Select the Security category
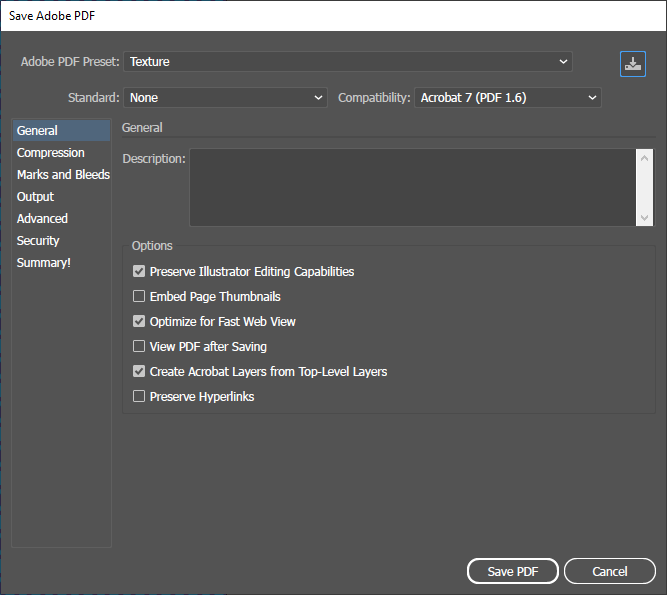Viewport: 667px width, 595px height. pyautogui.click(x=61, y=241)
